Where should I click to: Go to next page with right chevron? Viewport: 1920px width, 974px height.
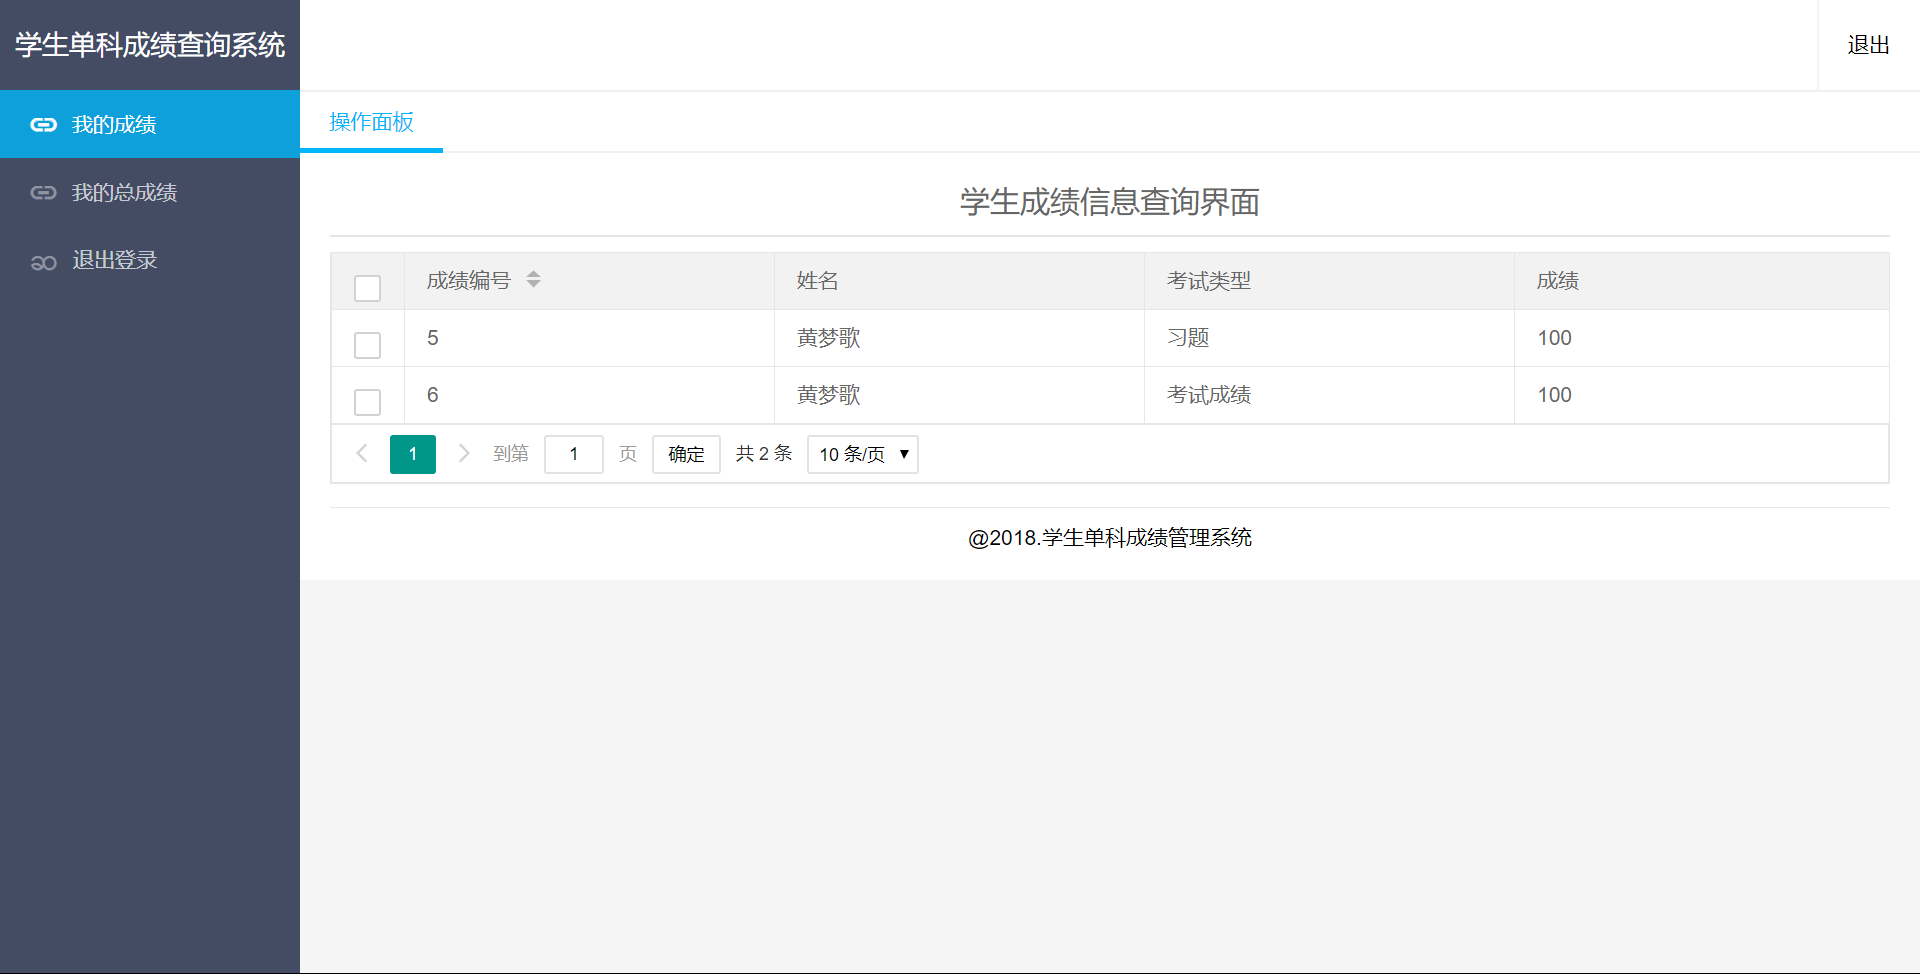[x=464, y=454]
